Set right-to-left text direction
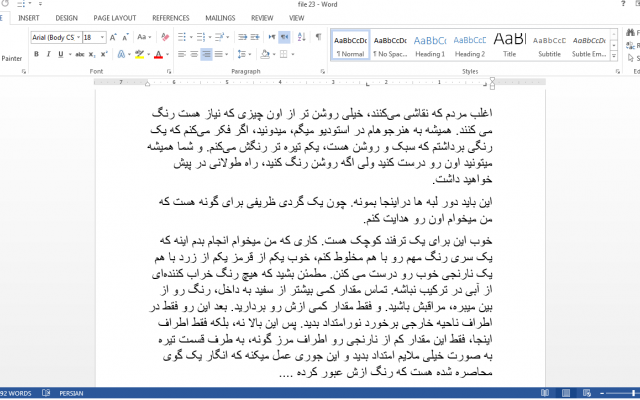This screenshot has height=400, width=640. pos(284,37)
